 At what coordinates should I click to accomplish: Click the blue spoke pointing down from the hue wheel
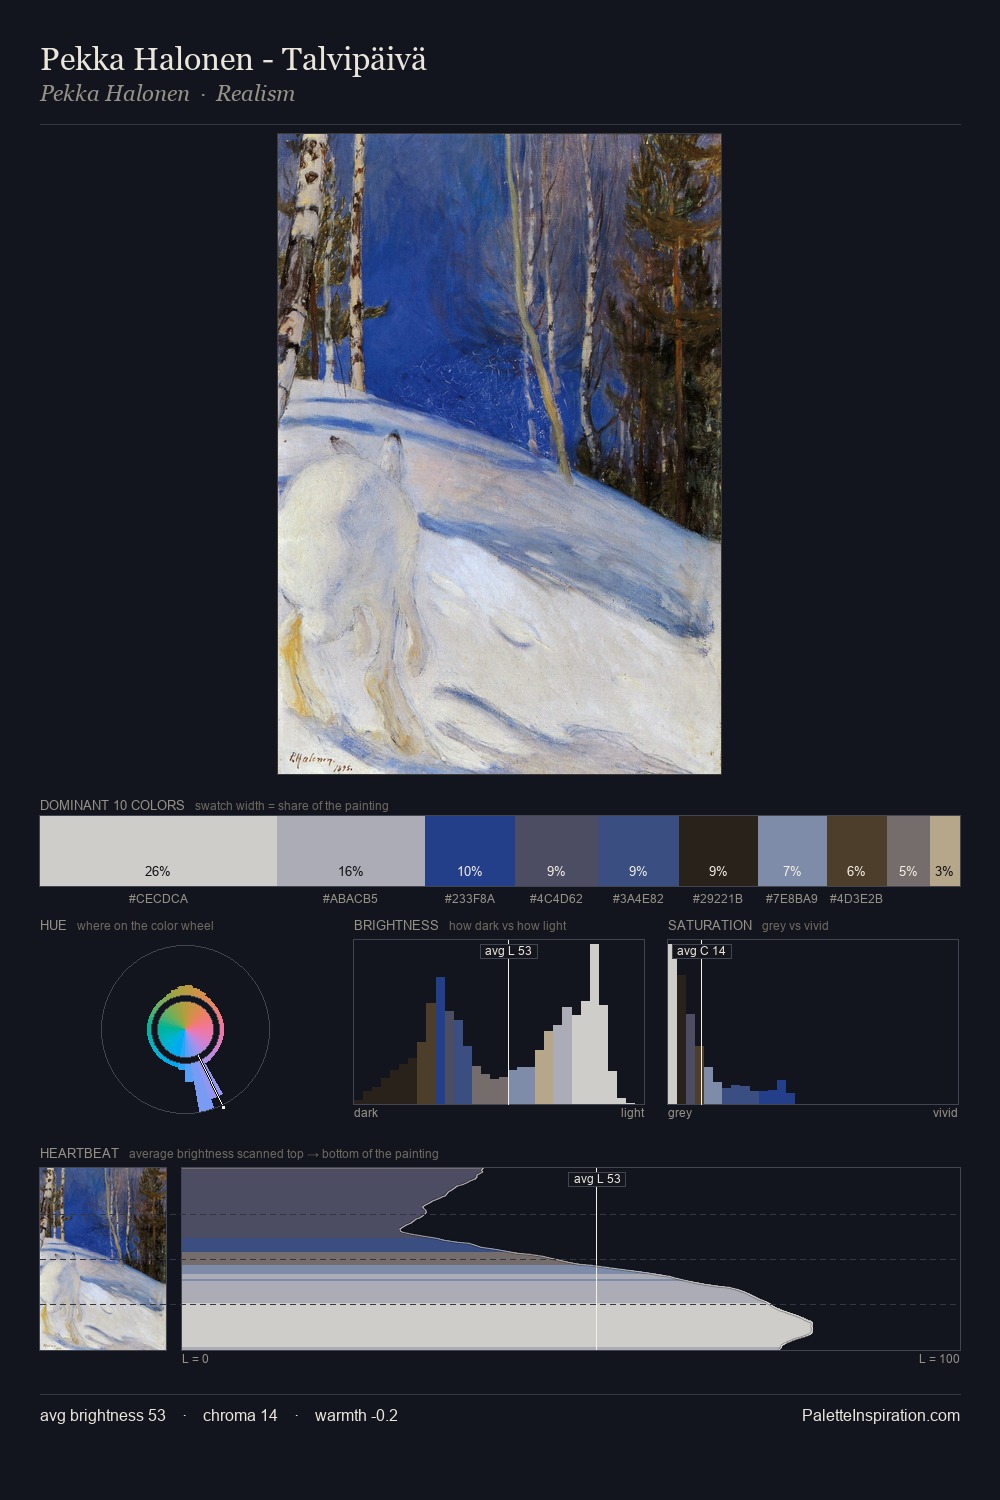[x=203, y=1088]
